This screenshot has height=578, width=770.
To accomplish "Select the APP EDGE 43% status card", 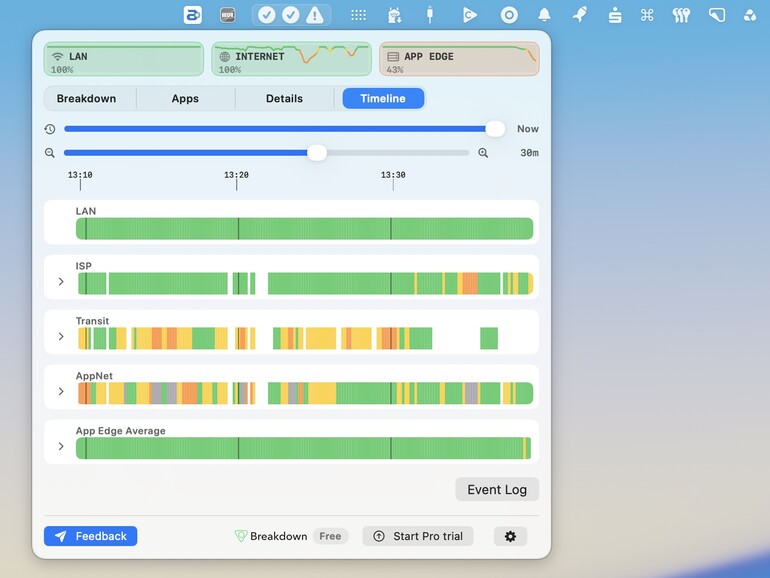I will (x=459, y=59).
